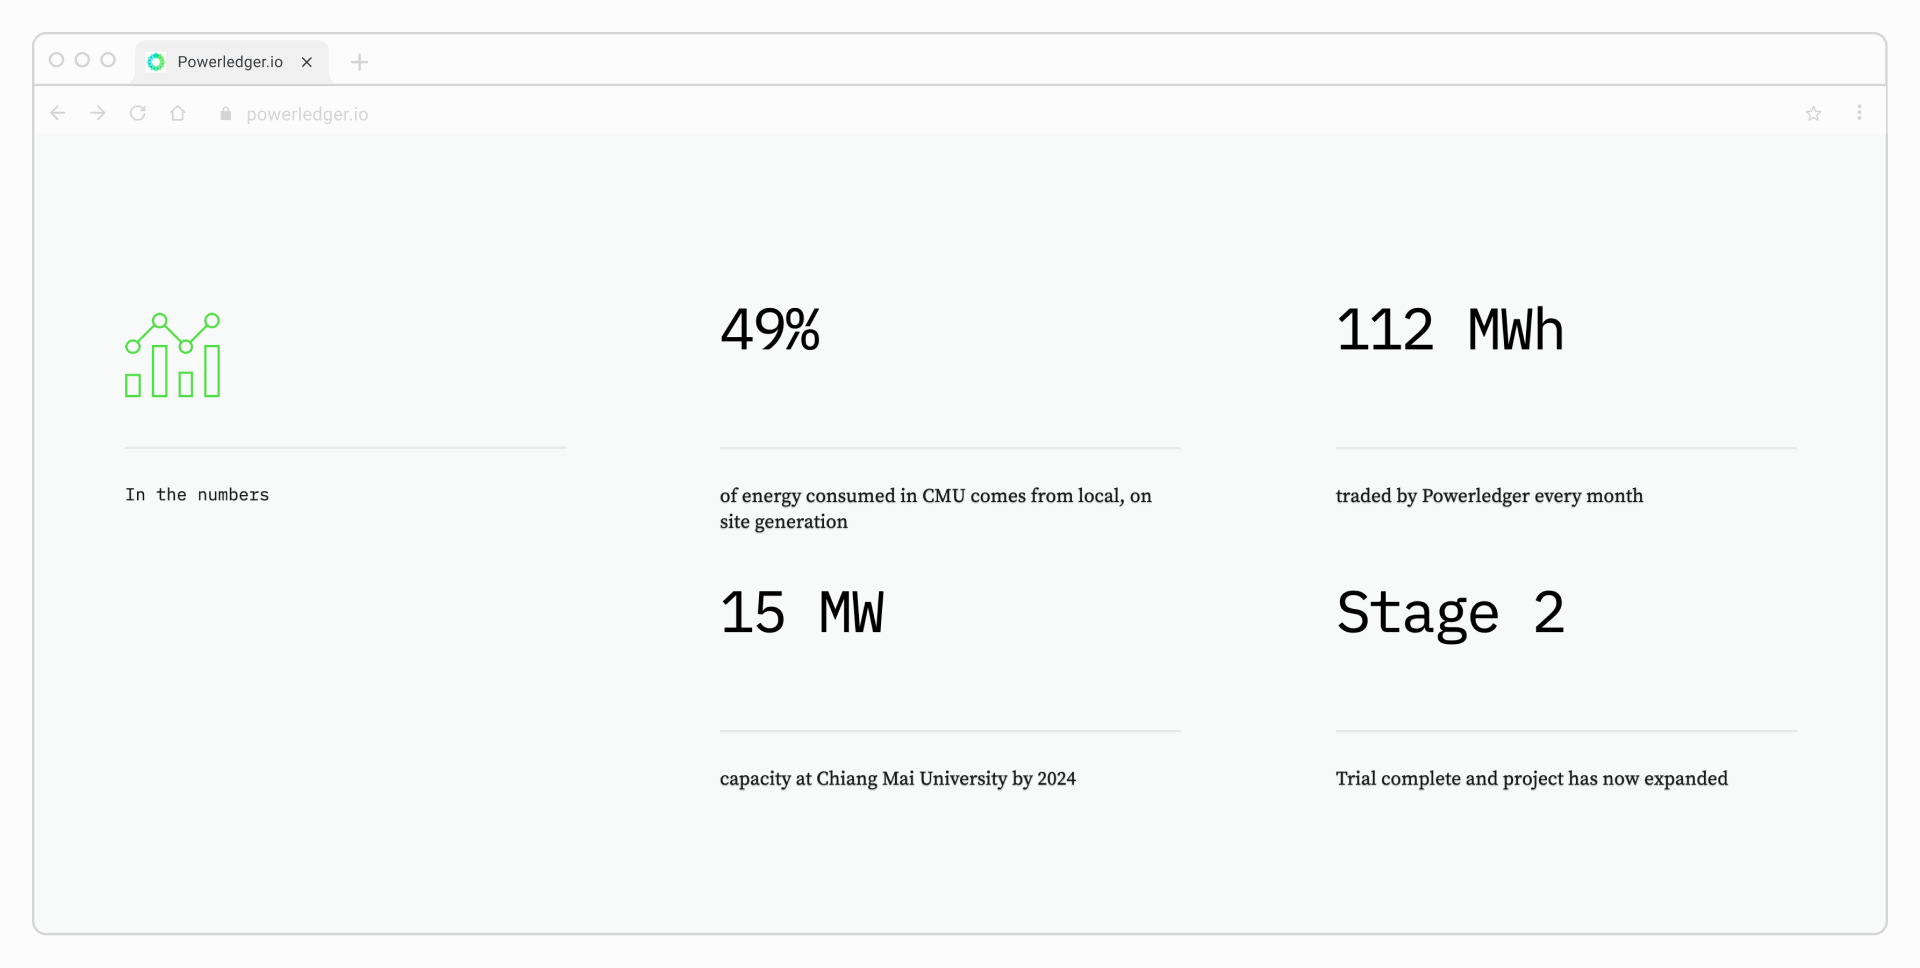This screenshot has width=1920, height=968.
Task: Click the Powerledger favicon on the browser tab
Action: coord(156,61)
